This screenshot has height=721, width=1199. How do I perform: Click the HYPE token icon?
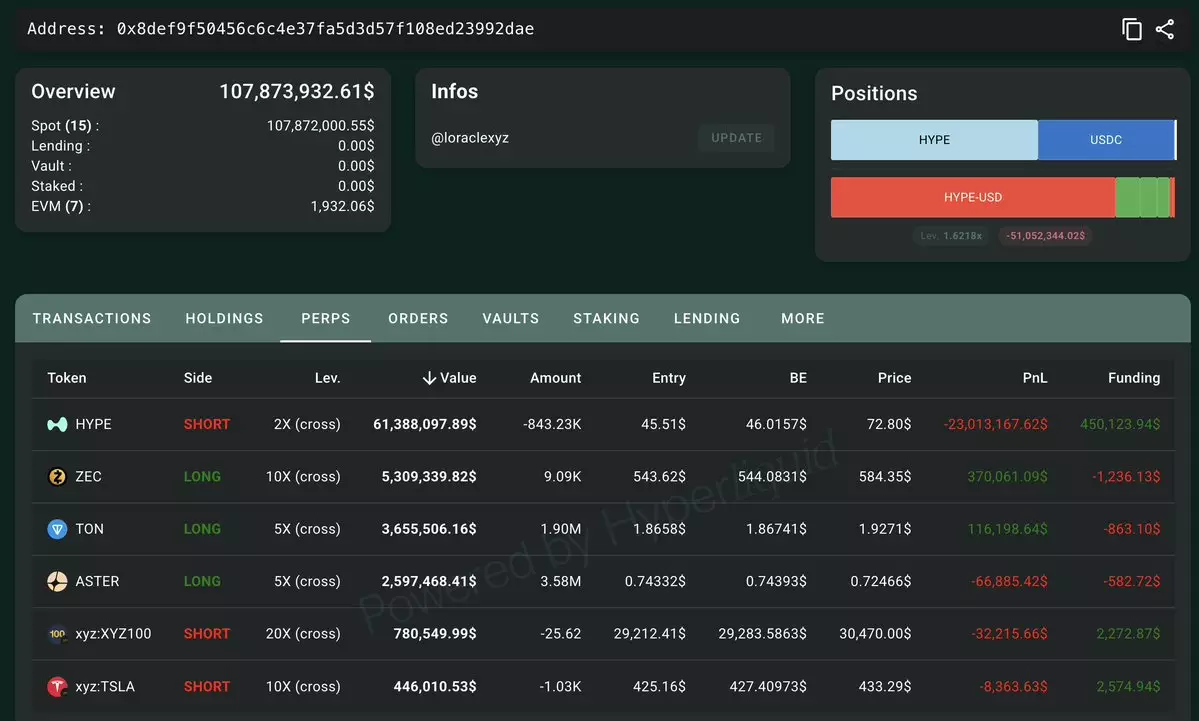(57, 424)
